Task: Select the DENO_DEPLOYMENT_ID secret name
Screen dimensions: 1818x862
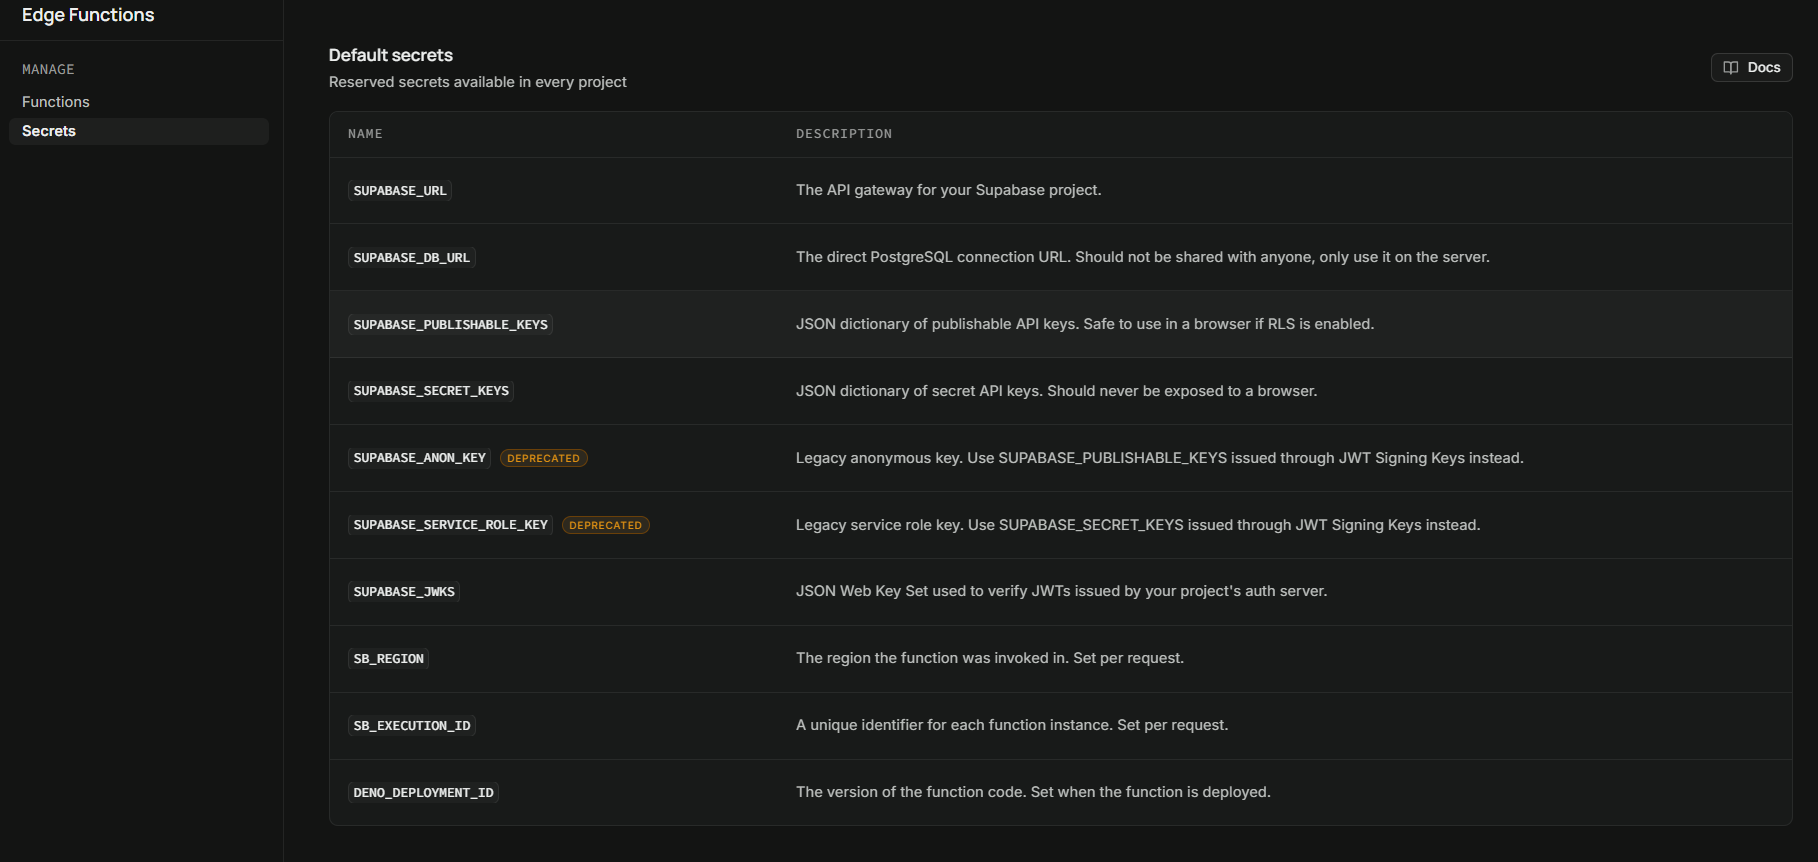Action: point(424,793)
